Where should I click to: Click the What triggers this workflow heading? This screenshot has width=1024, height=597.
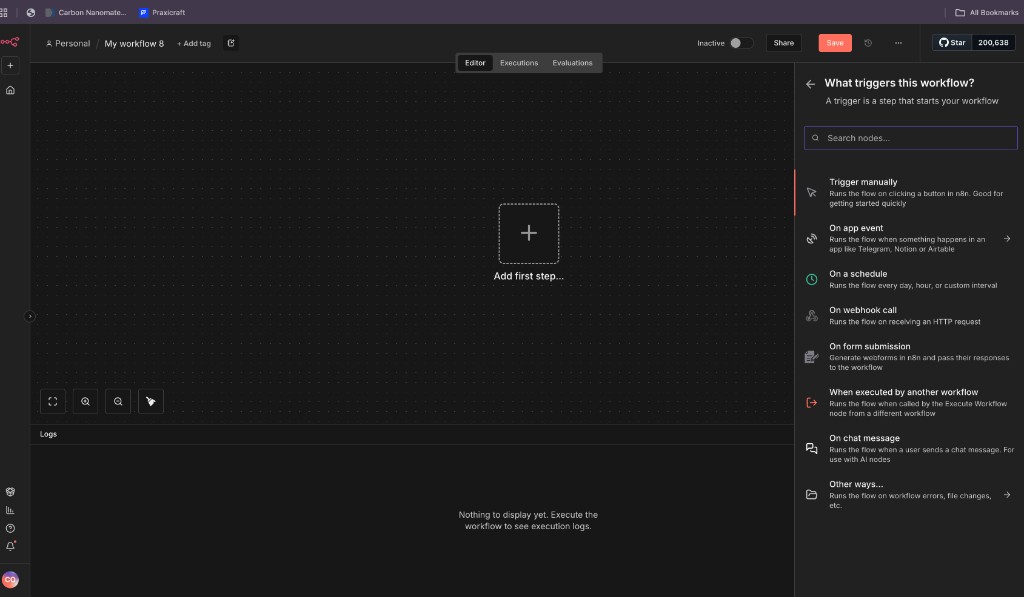[x=899, y=83]
